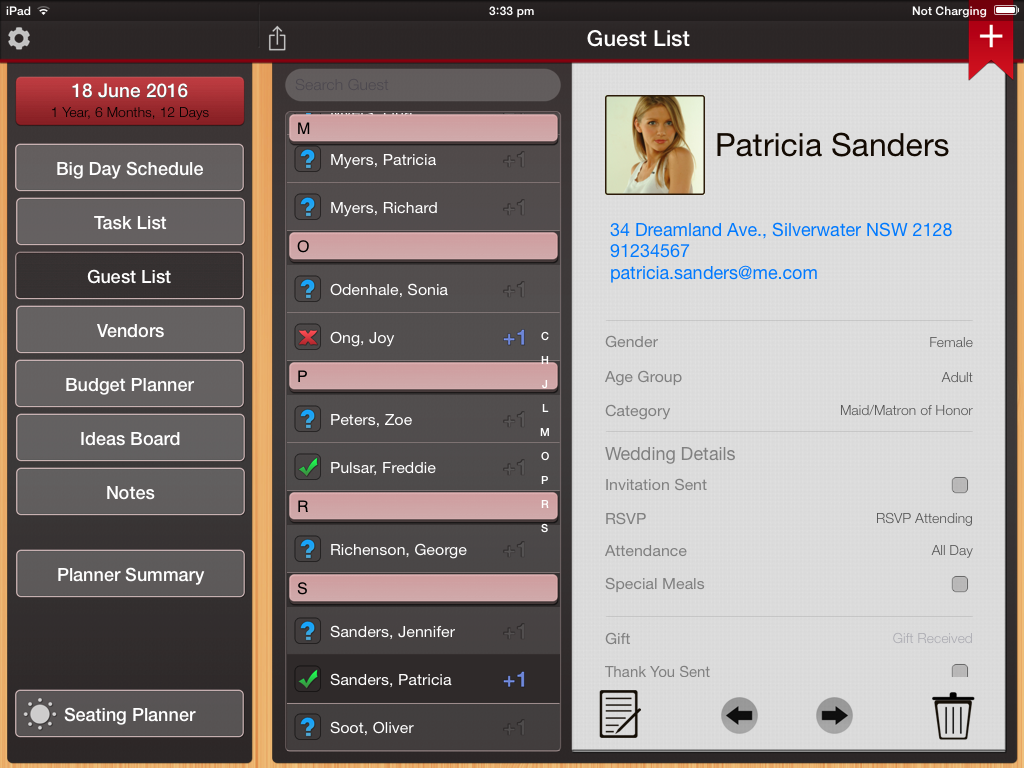This screenshot has height=768, width=1024.
Task: Tap the +1 for Peters, Zoe
Action: click(x=515, y=419)
